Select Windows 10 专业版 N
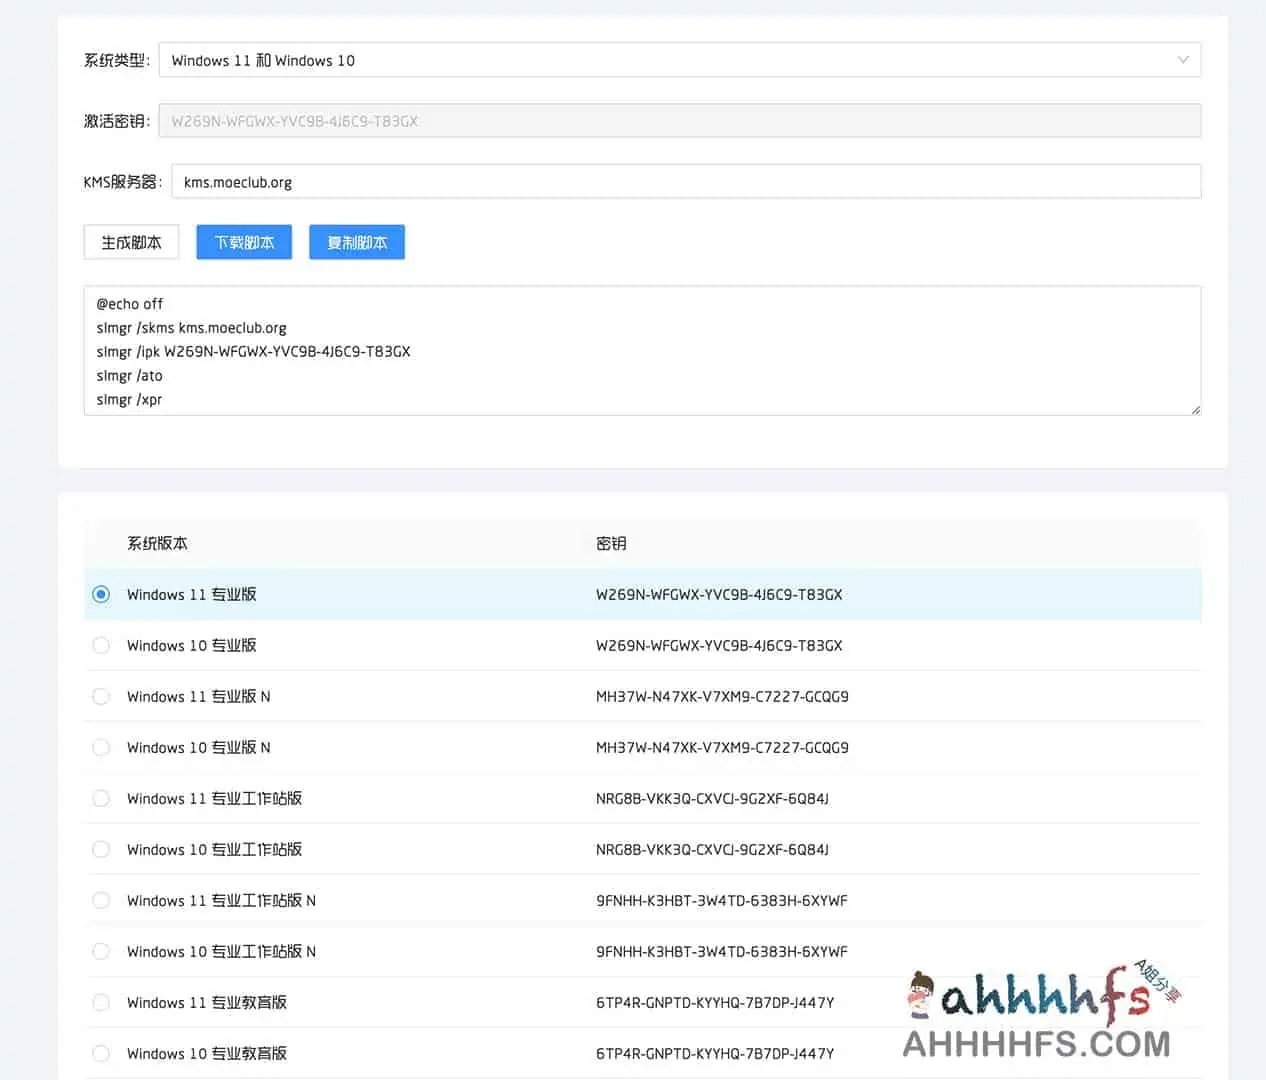Screen dimensions: 1266x1080 (100, 747)
